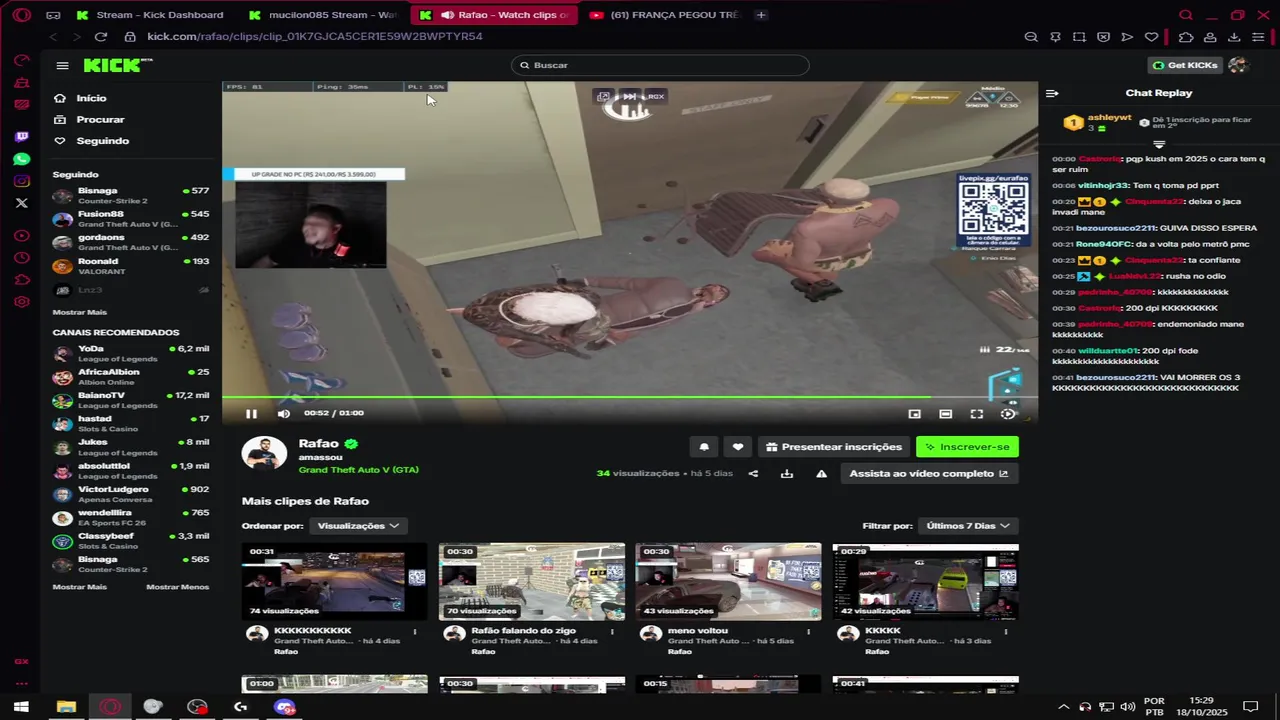
Task: Open Instagram in the Opera sidebar
Action: click(22, 181)
